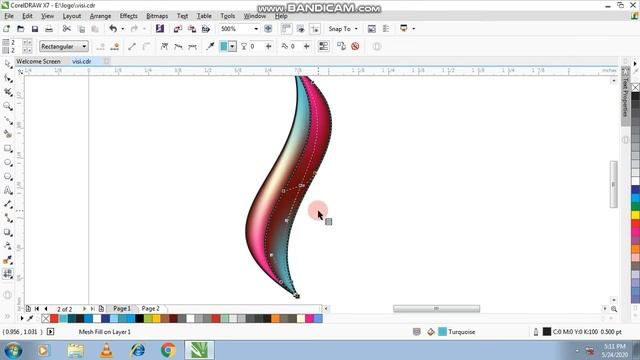Open the Zoom level 500% dropdown
Image resolution: width=640 pixels, height=360 pixels.
pyautogui.click(x=256, y=29)
